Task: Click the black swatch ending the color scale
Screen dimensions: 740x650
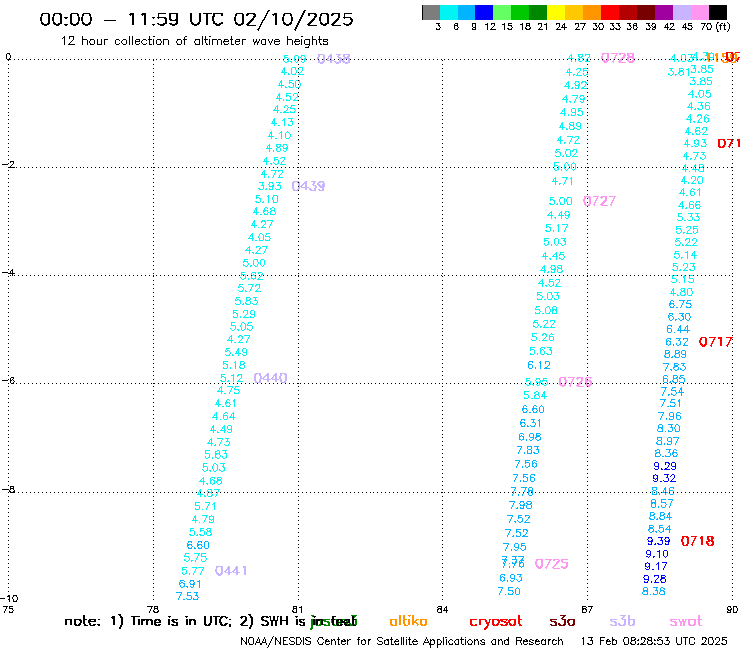Action: click(718, 12)
